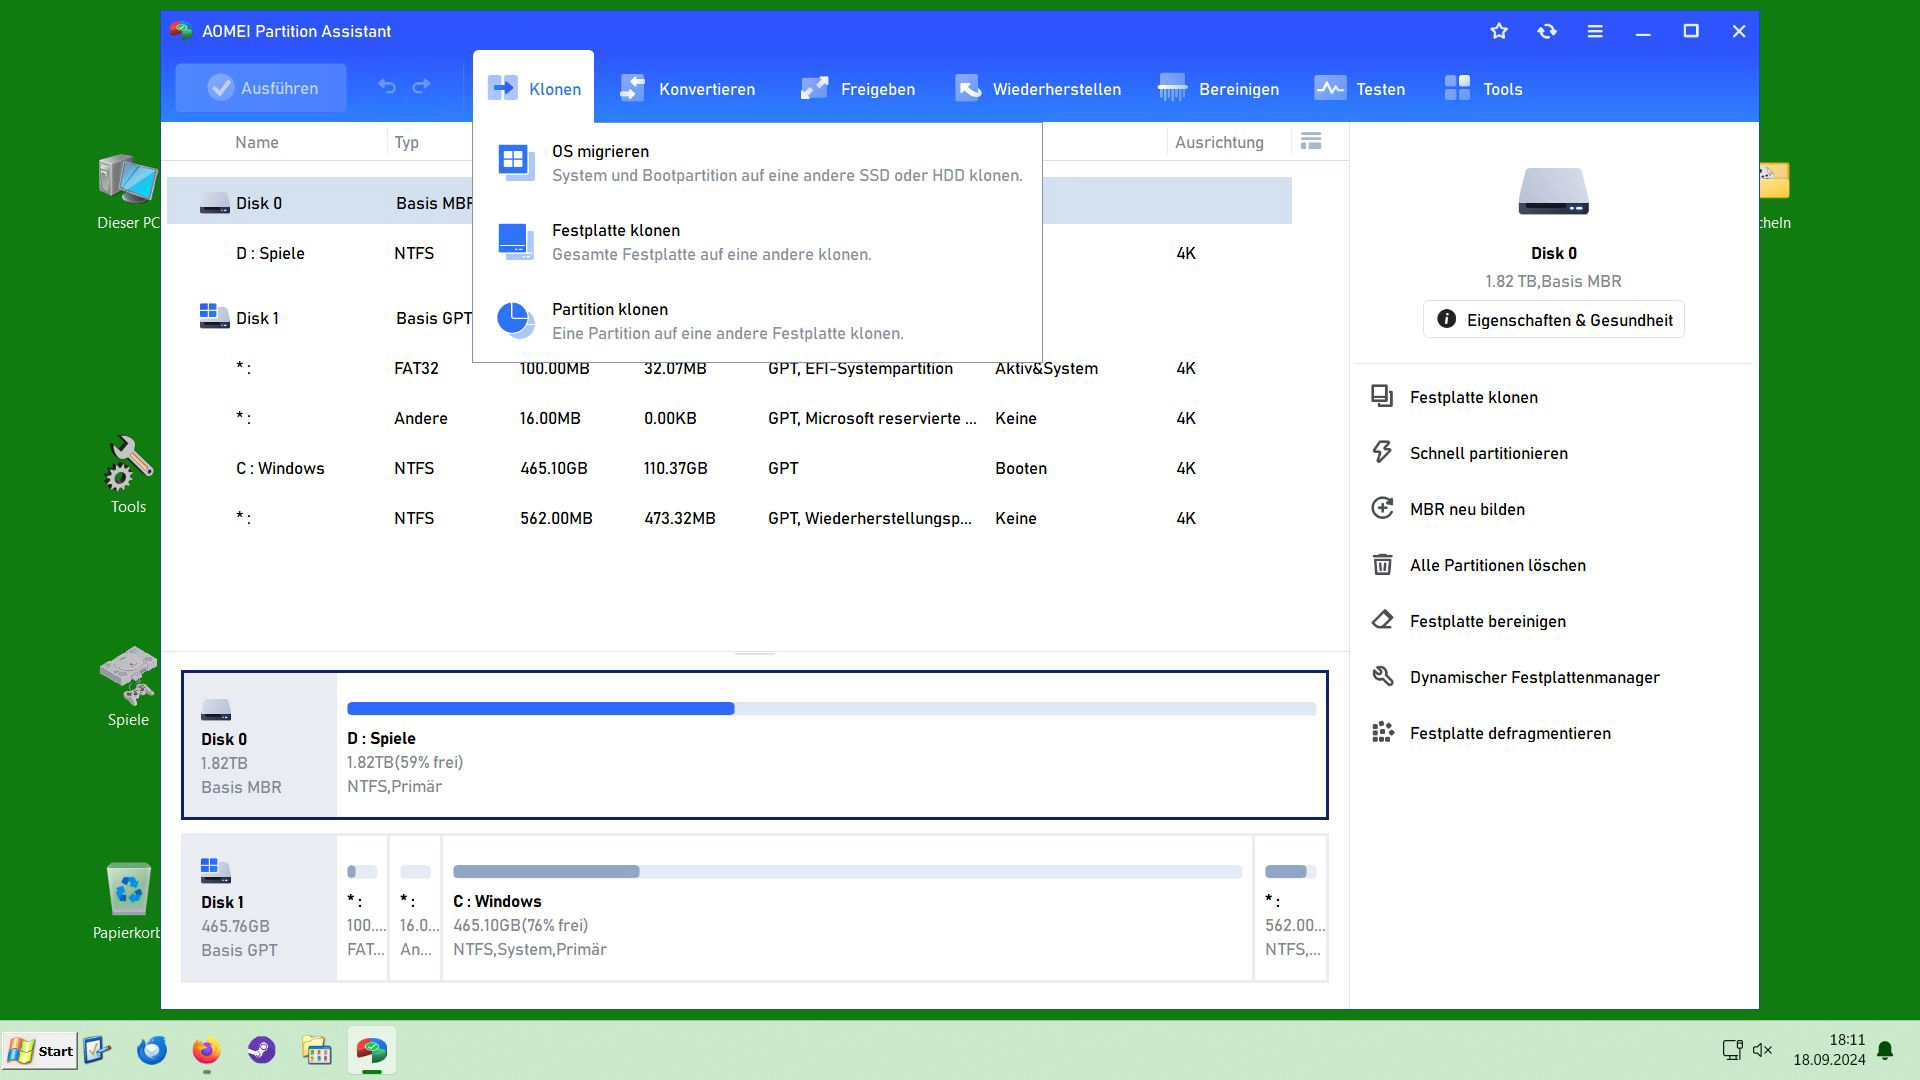Open the hamburger menu in title bar
The image size is (1920, 1080).
1595,31
